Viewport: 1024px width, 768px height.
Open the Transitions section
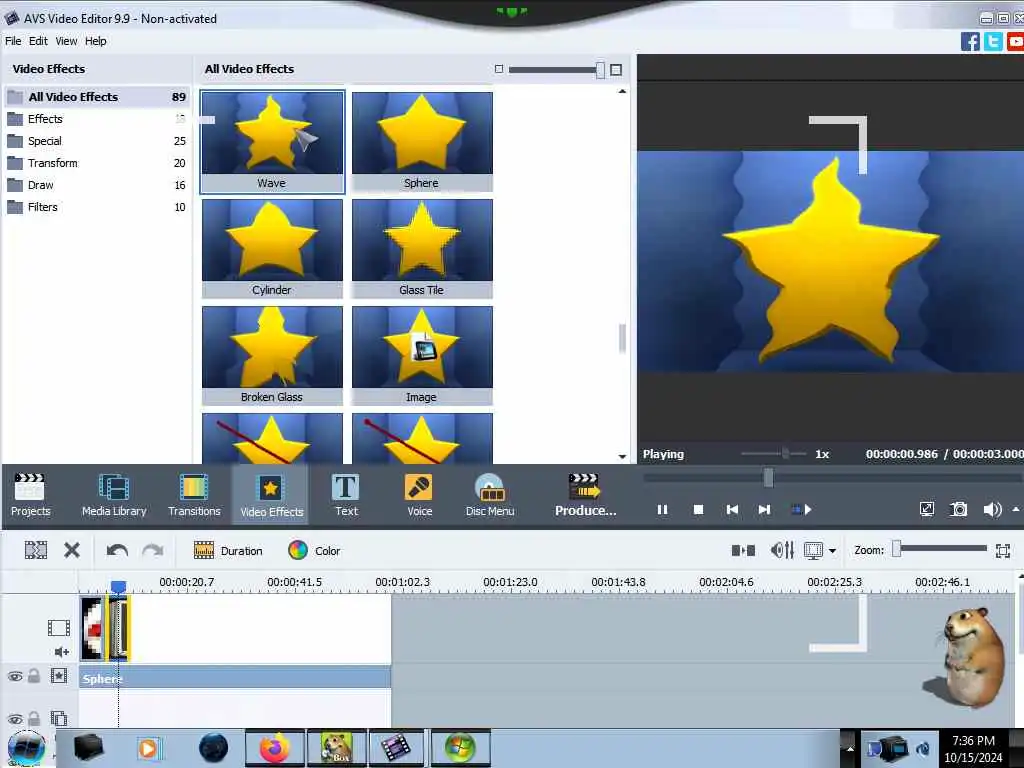tap(194, 495)
